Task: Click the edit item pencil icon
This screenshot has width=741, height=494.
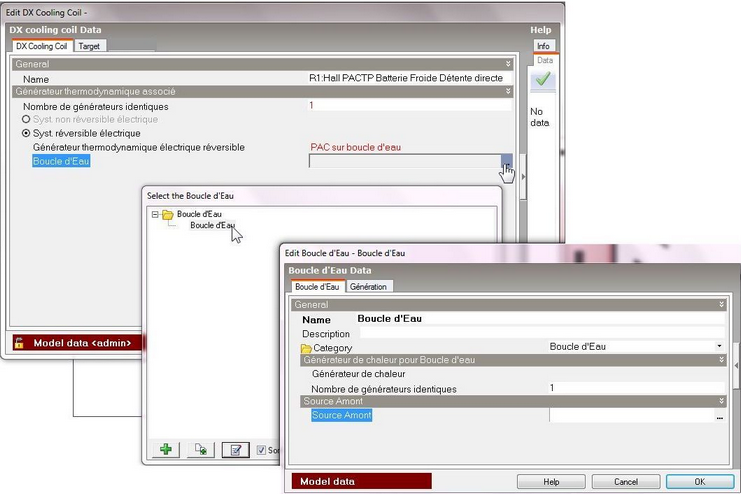Action: click(235, 450)
